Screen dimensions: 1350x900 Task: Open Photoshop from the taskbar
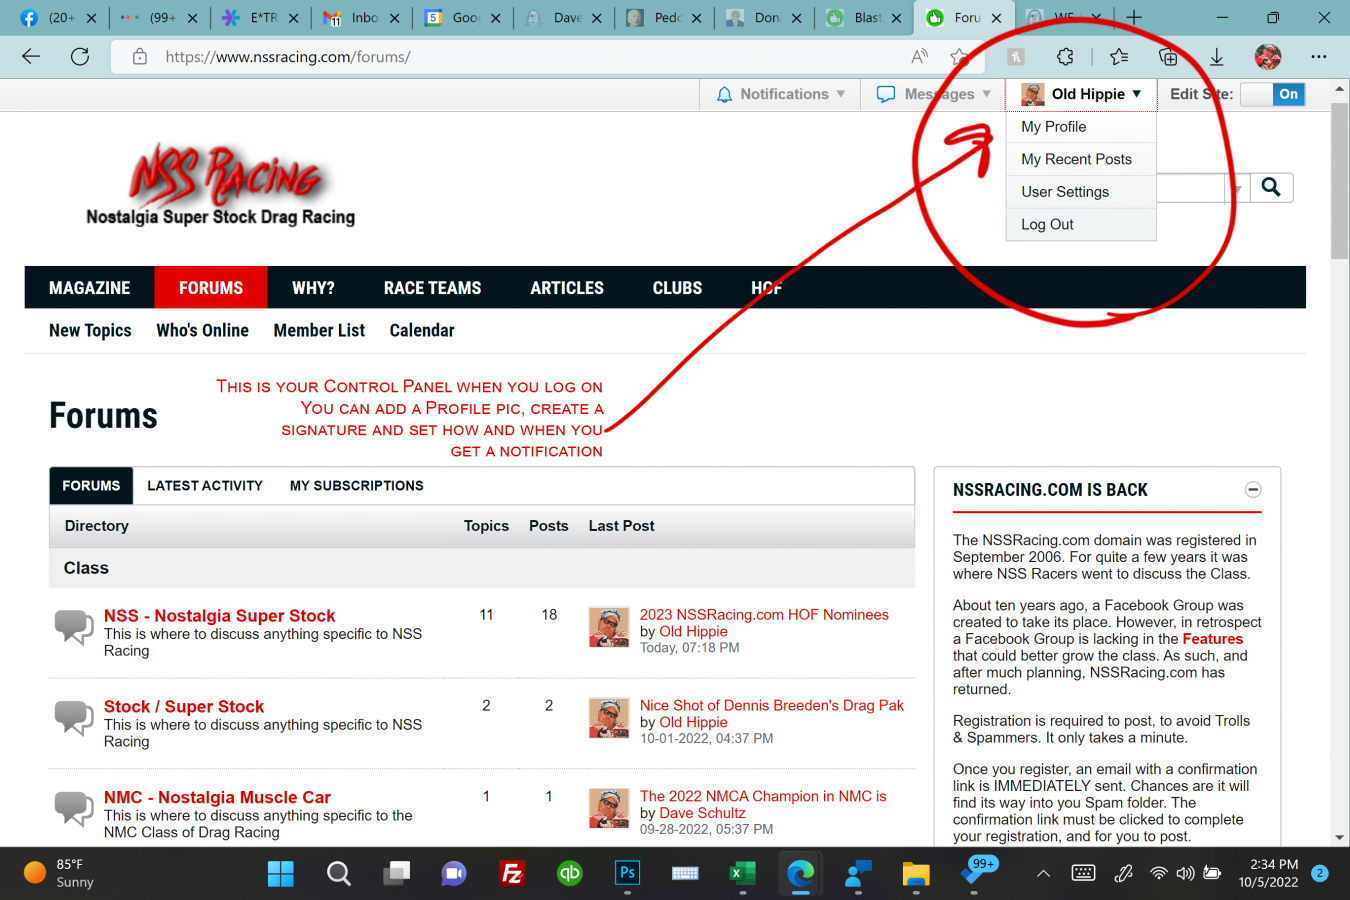[627, 873]
